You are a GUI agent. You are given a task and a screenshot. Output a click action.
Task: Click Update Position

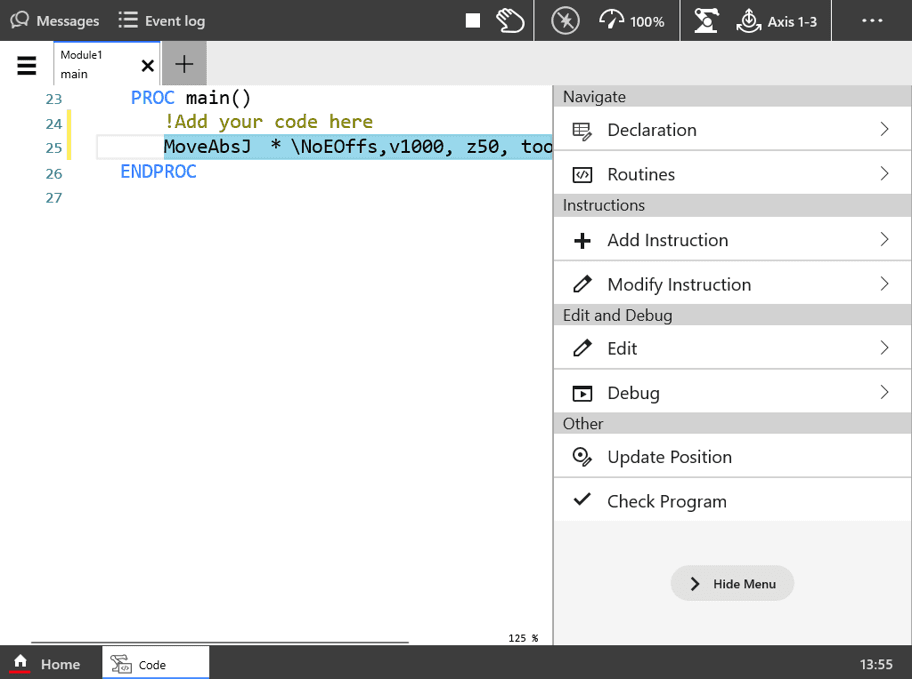pos(732,457)
